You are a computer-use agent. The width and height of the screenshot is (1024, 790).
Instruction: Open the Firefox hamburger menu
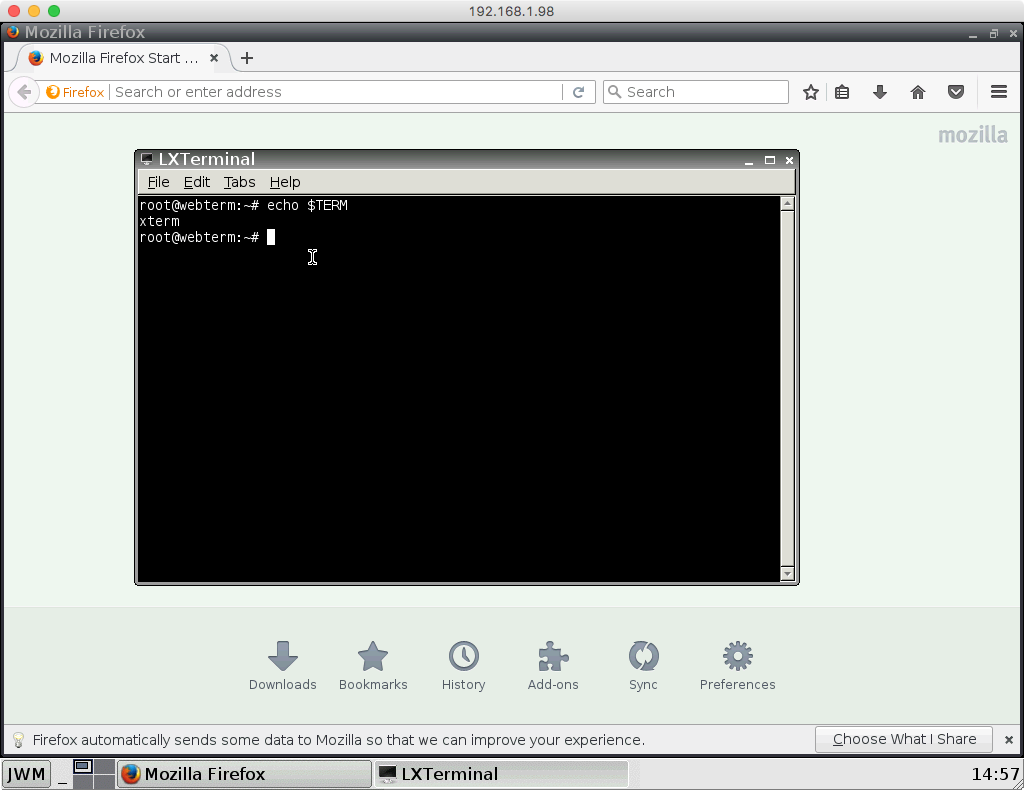coord(999,91)
